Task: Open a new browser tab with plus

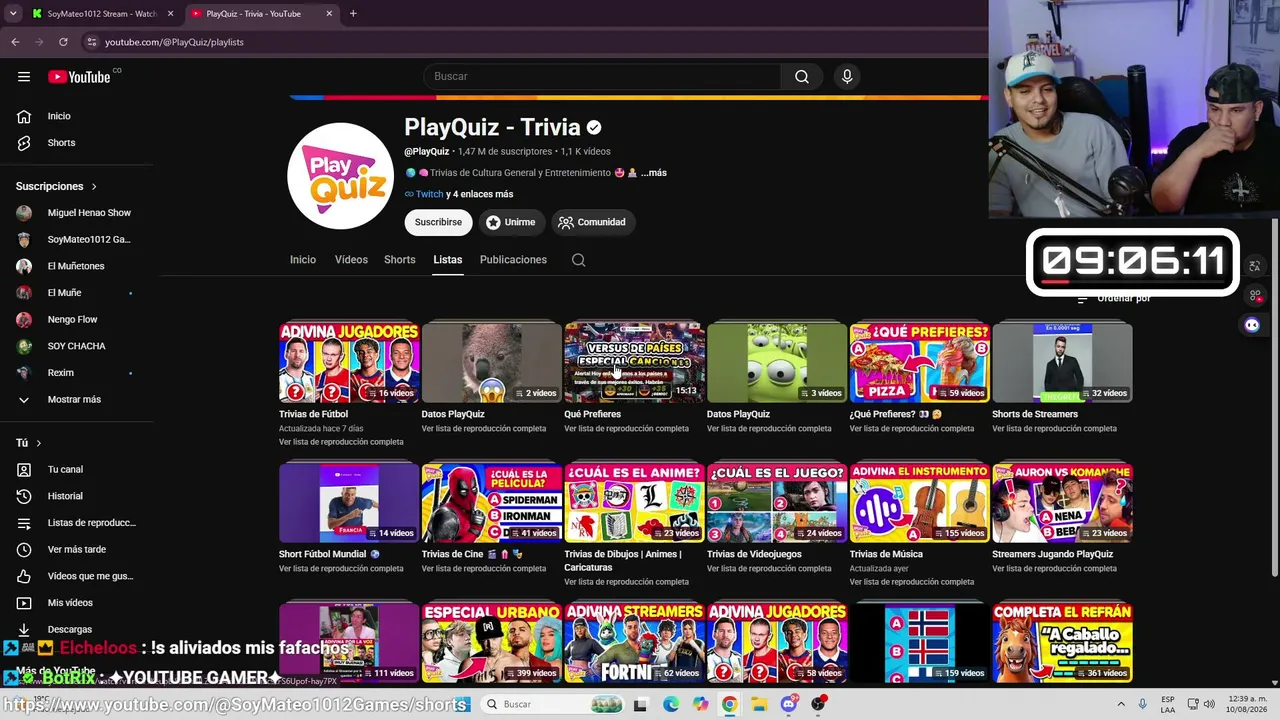Action: coord(353,14)
